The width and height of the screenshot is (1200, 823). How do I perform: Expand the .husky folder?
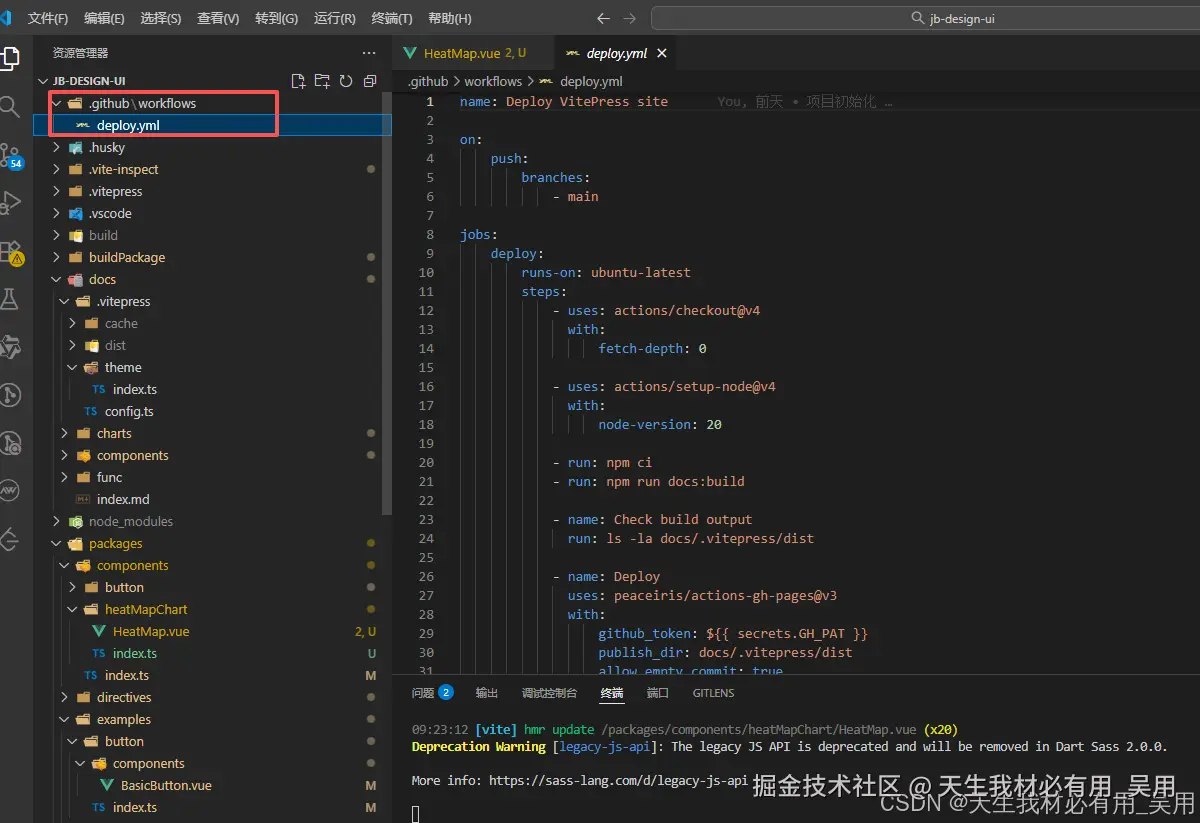106,147
